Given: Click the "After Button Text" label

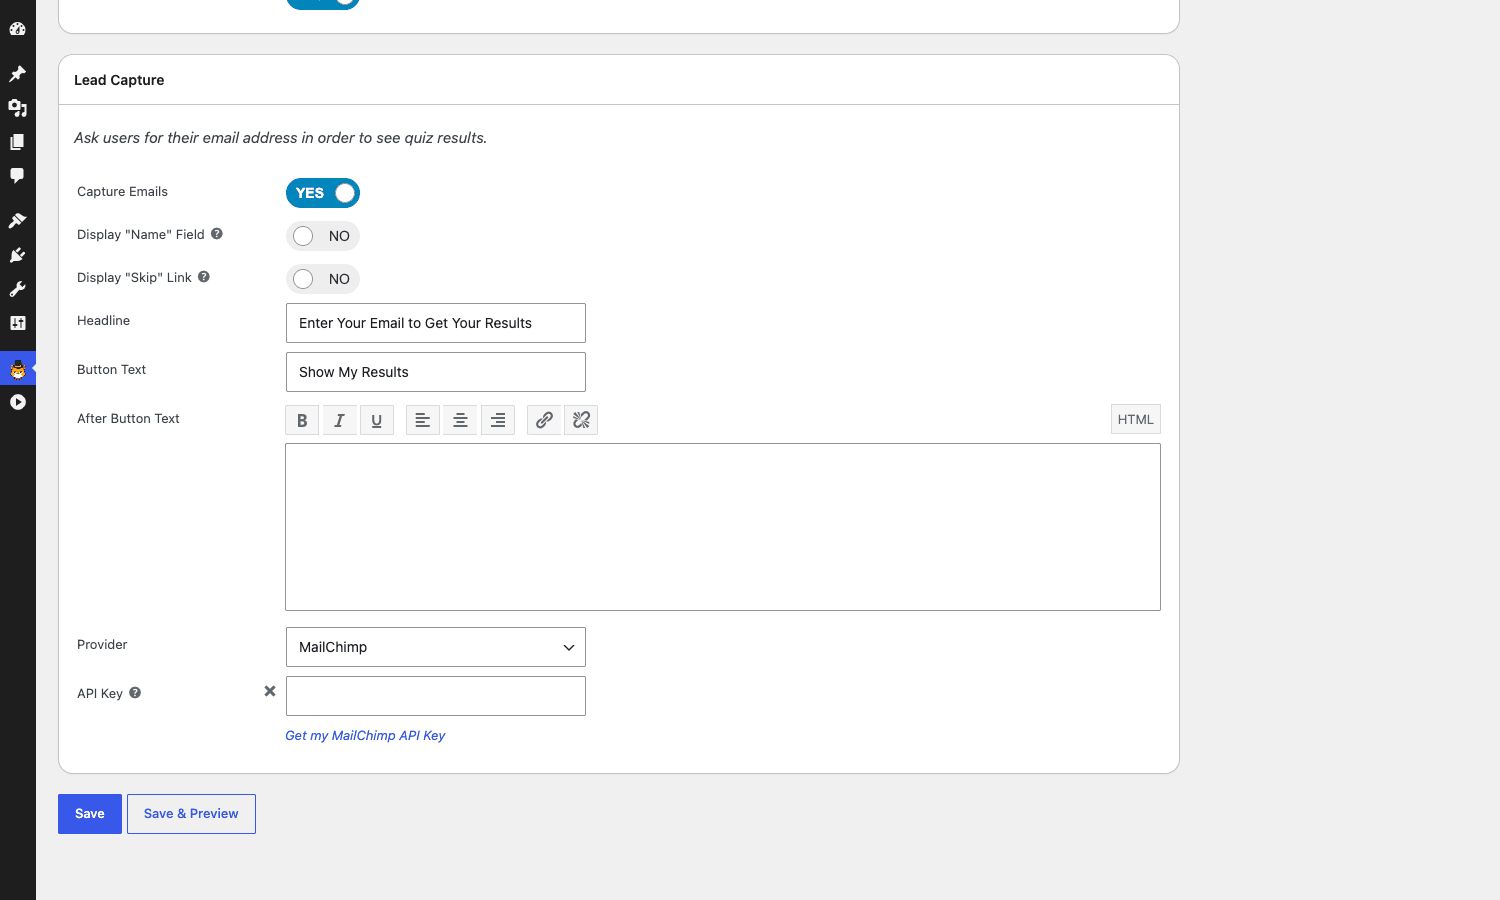Looking at the screenshot, I should click(x=128, y=418).
